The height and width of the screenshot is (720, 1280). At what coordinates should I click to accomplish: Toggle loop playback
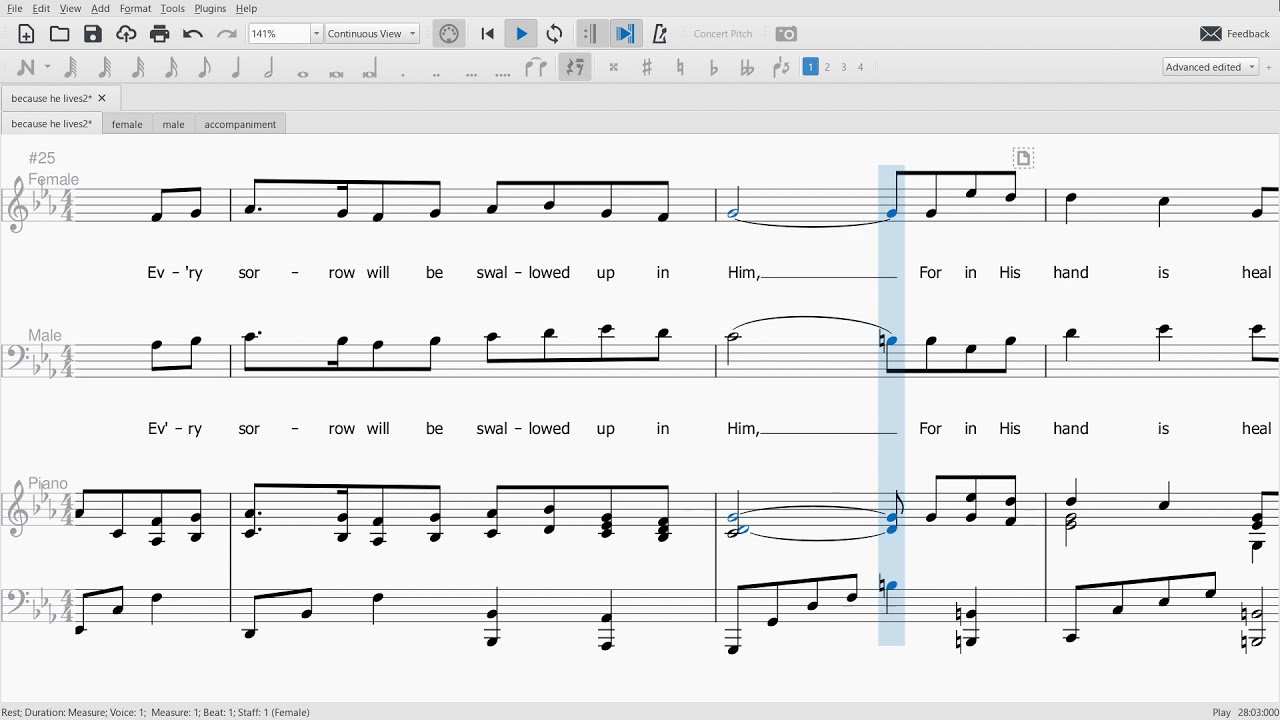(554, 34)
